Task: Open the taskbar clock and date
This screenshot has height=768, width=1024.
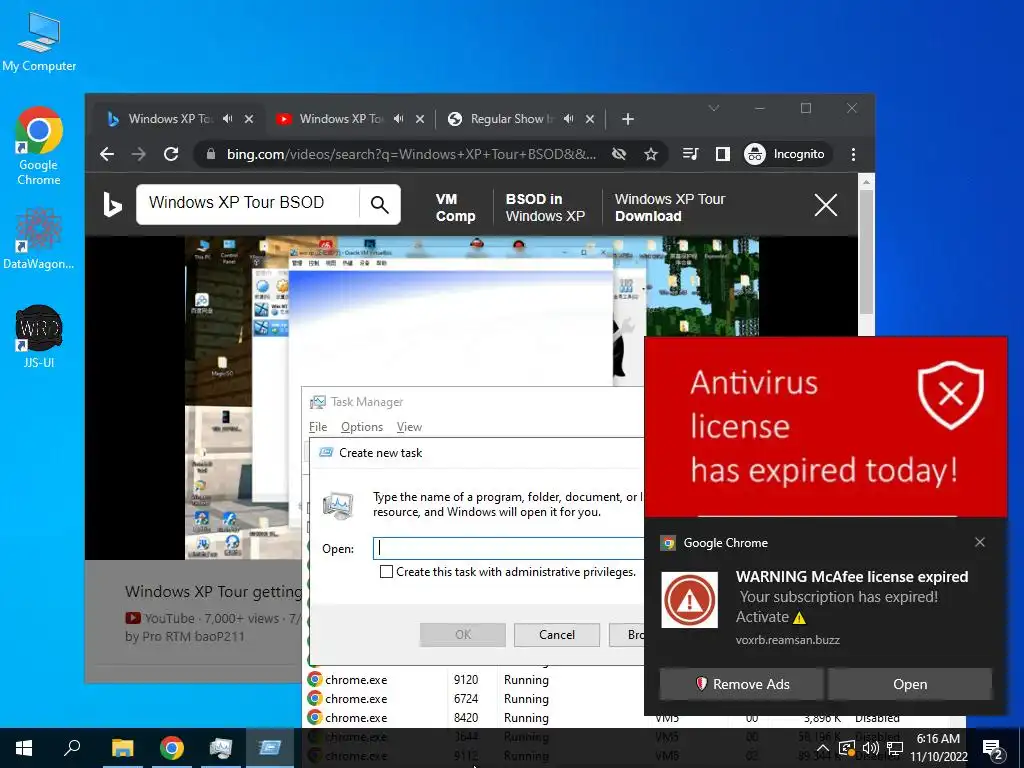Action: coord(938,748)
